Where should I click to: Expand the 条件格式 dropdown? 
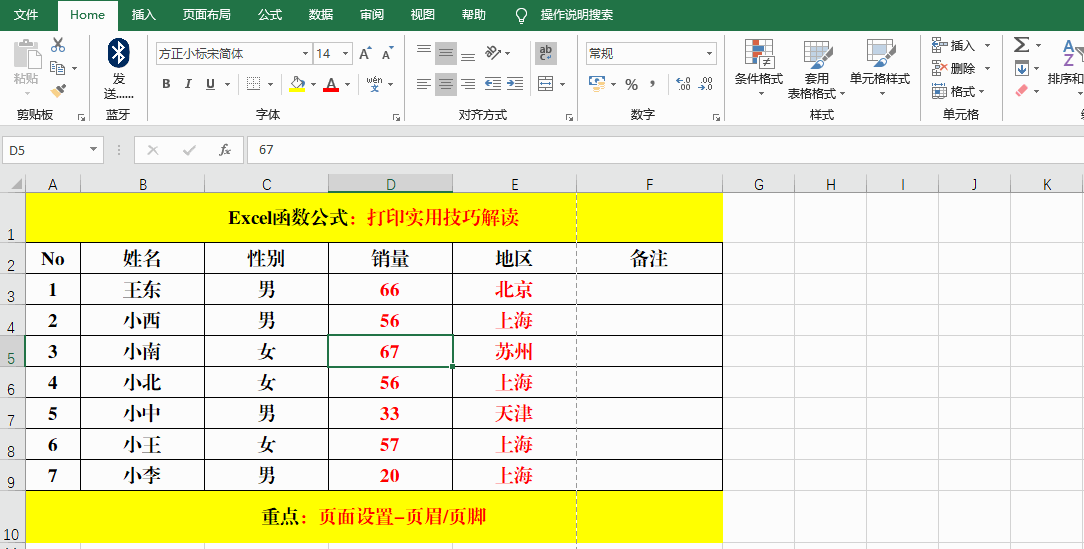761,93
